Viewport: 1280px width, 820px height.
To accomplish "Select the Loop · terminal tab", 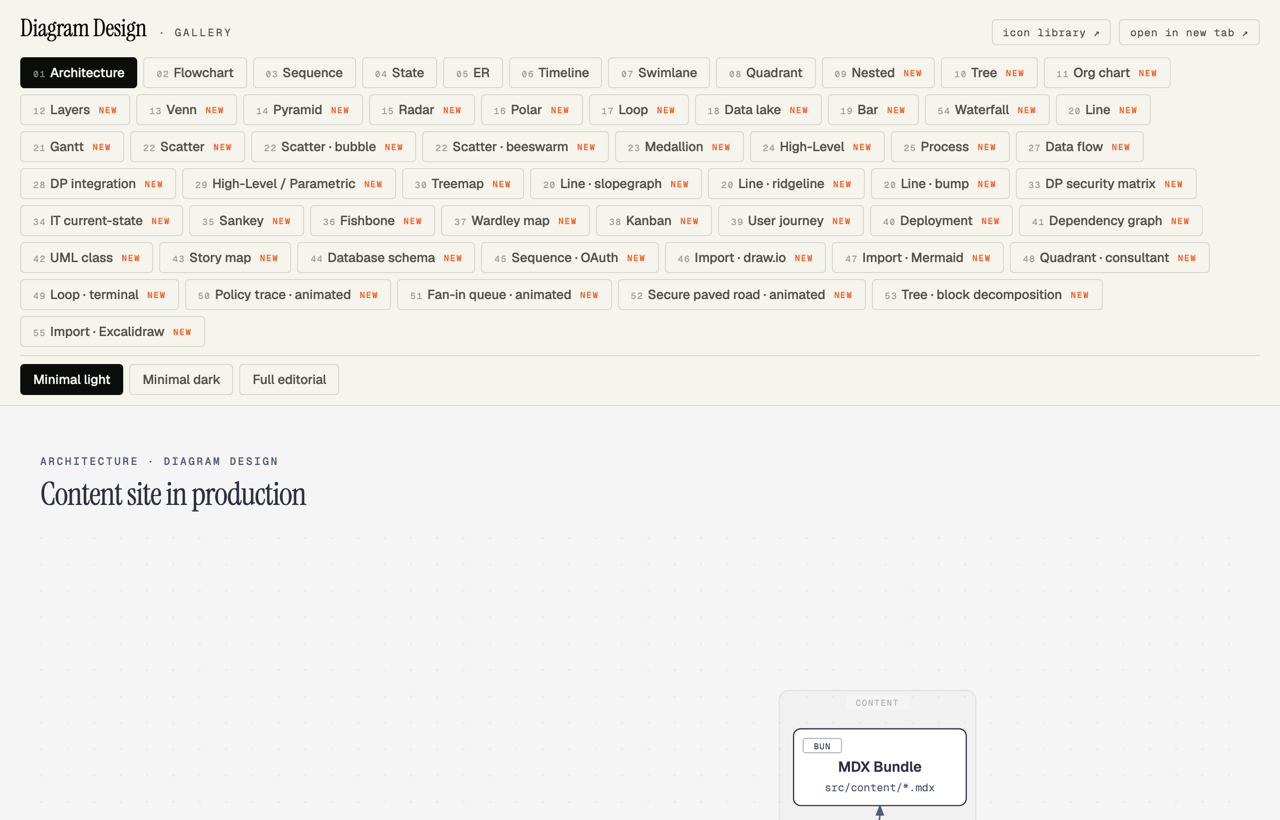I will (100, 295).
